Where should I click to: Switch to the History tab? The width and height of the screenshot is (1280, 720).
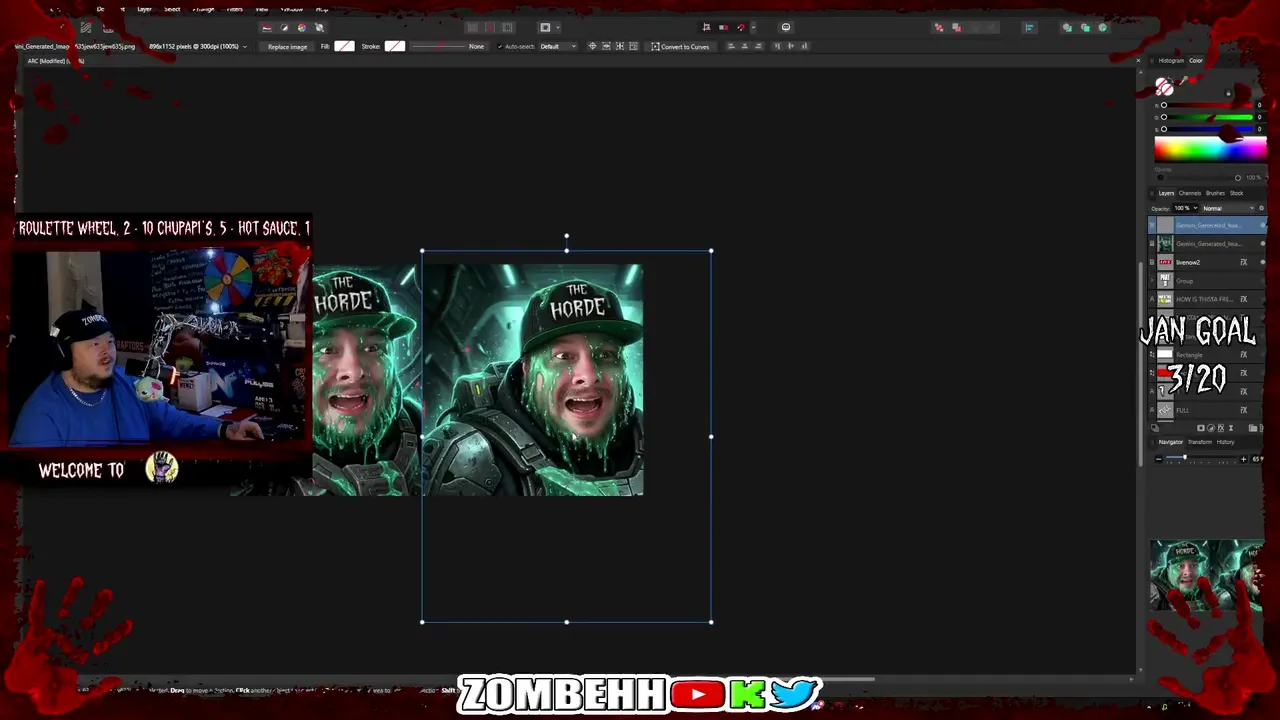1225,442
